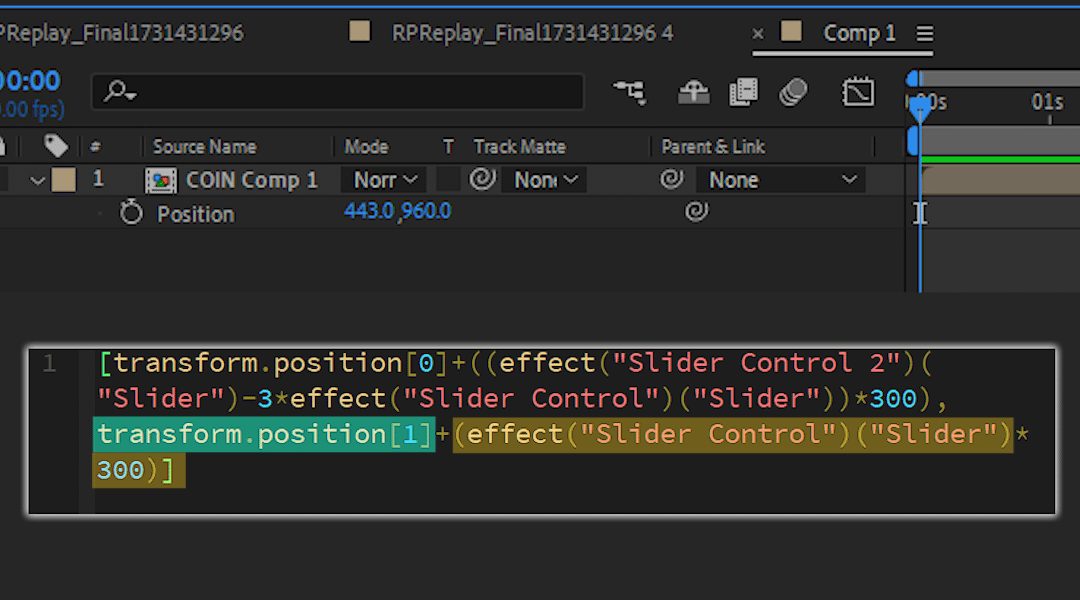Click the Motion Blur icon
The width and height of the screenshot is (1080, 600).
[x=793, y=92]
